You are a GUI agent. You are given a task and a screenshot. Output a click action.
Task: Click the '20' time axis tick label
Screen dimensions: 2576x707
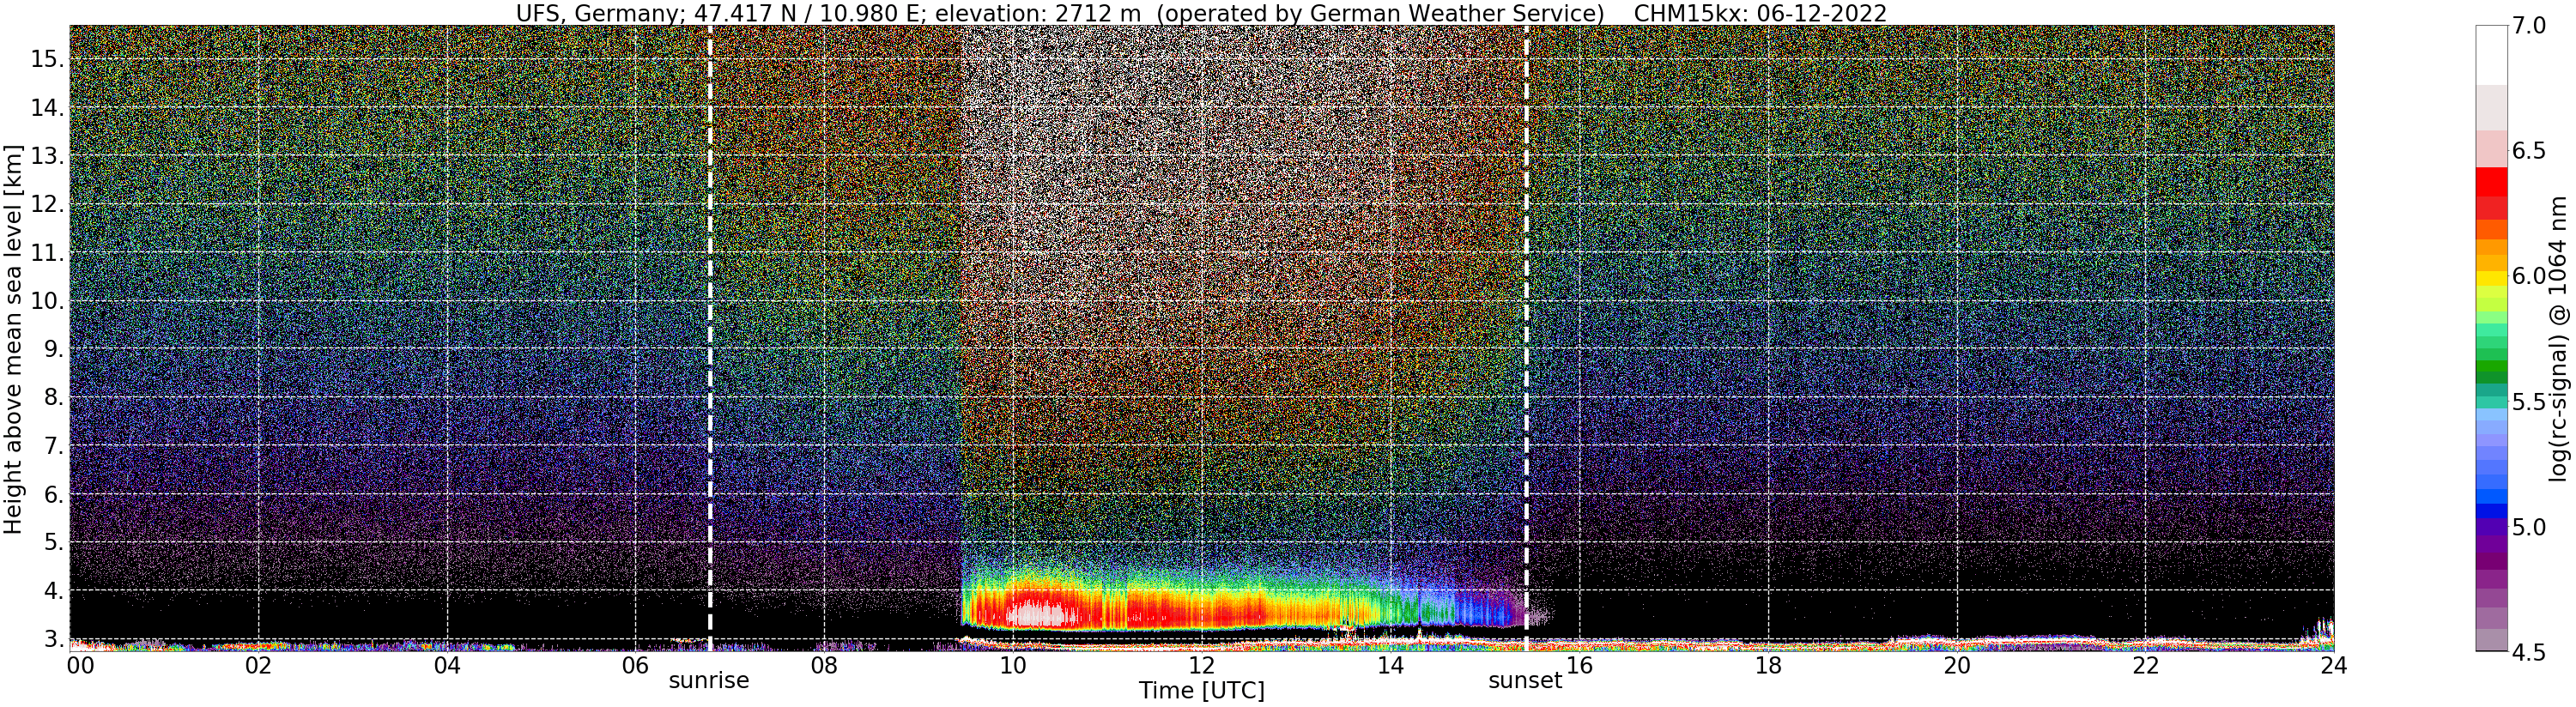[1956, 665]
